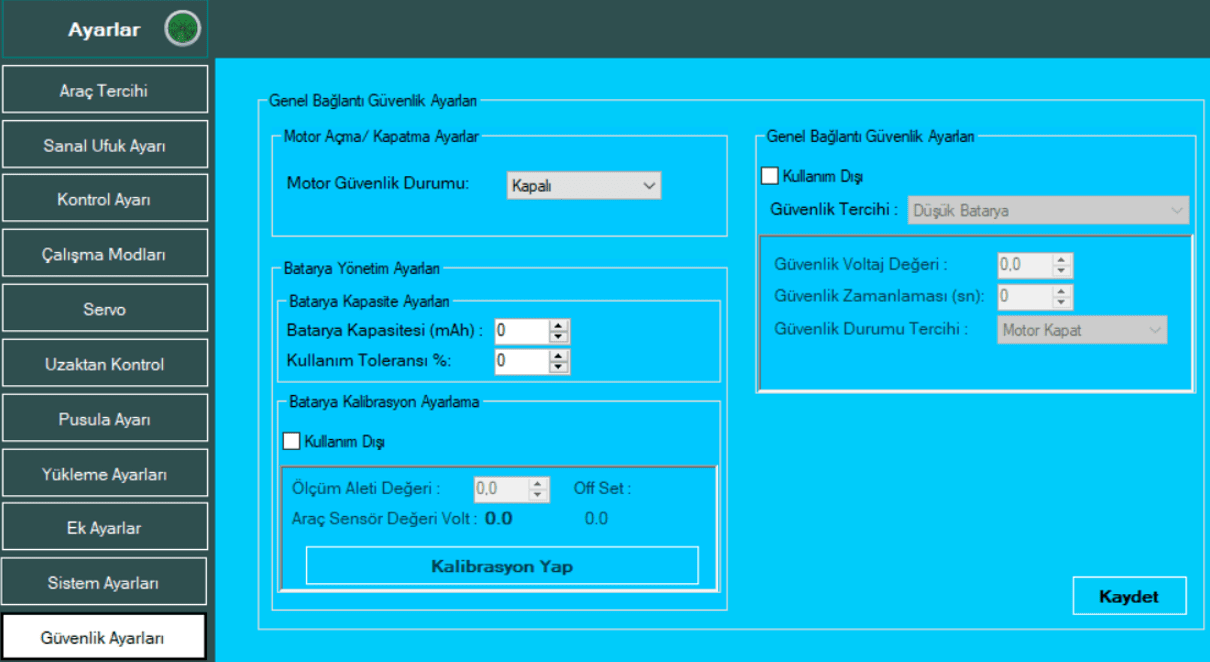The image size is (1210, 662).
Task: Decrease Batarya Kapasitesi with the down arrow
Action: [x=560, y=336]
